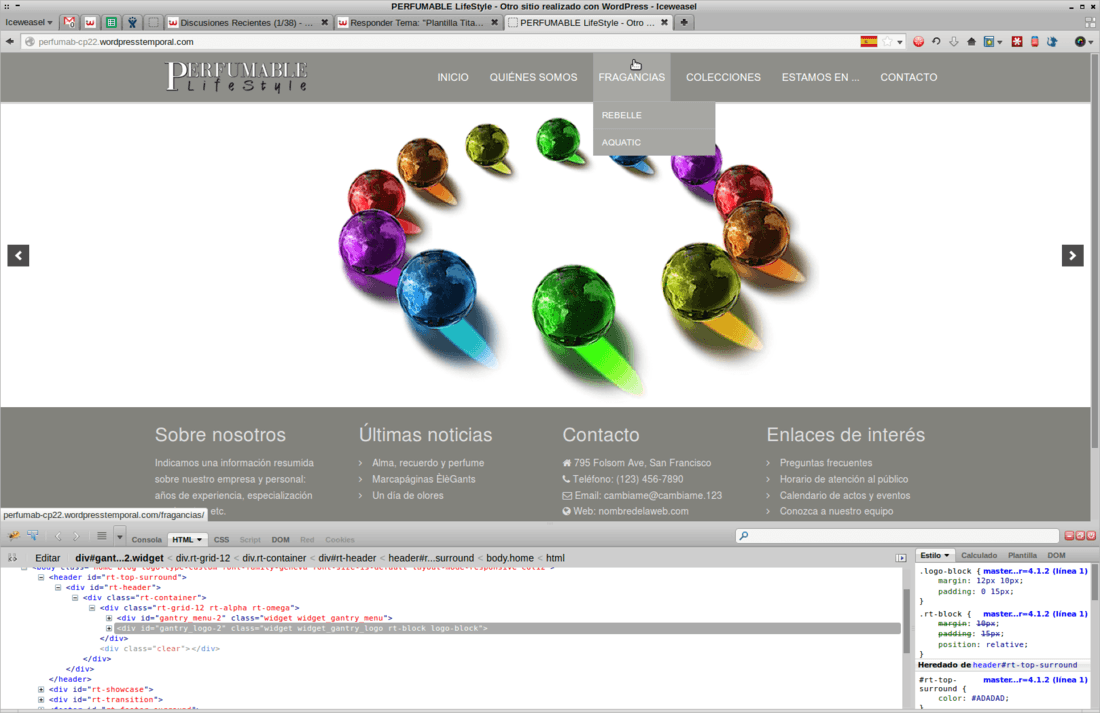Image resolution: width=1100 pixels, height=713 pixels.
Task: Collapse the div.rt-container node
Action: 75,598
